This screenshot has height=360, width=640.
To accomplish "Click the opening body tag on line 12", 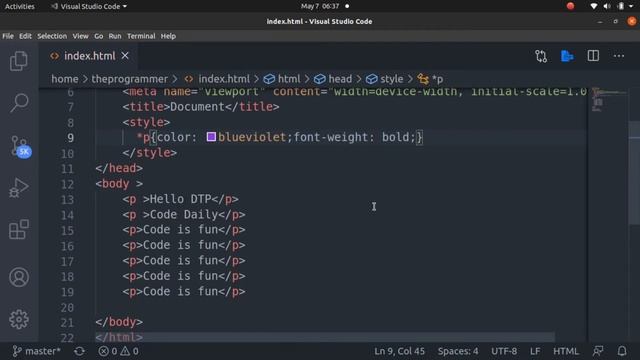I will pos(119,184).
